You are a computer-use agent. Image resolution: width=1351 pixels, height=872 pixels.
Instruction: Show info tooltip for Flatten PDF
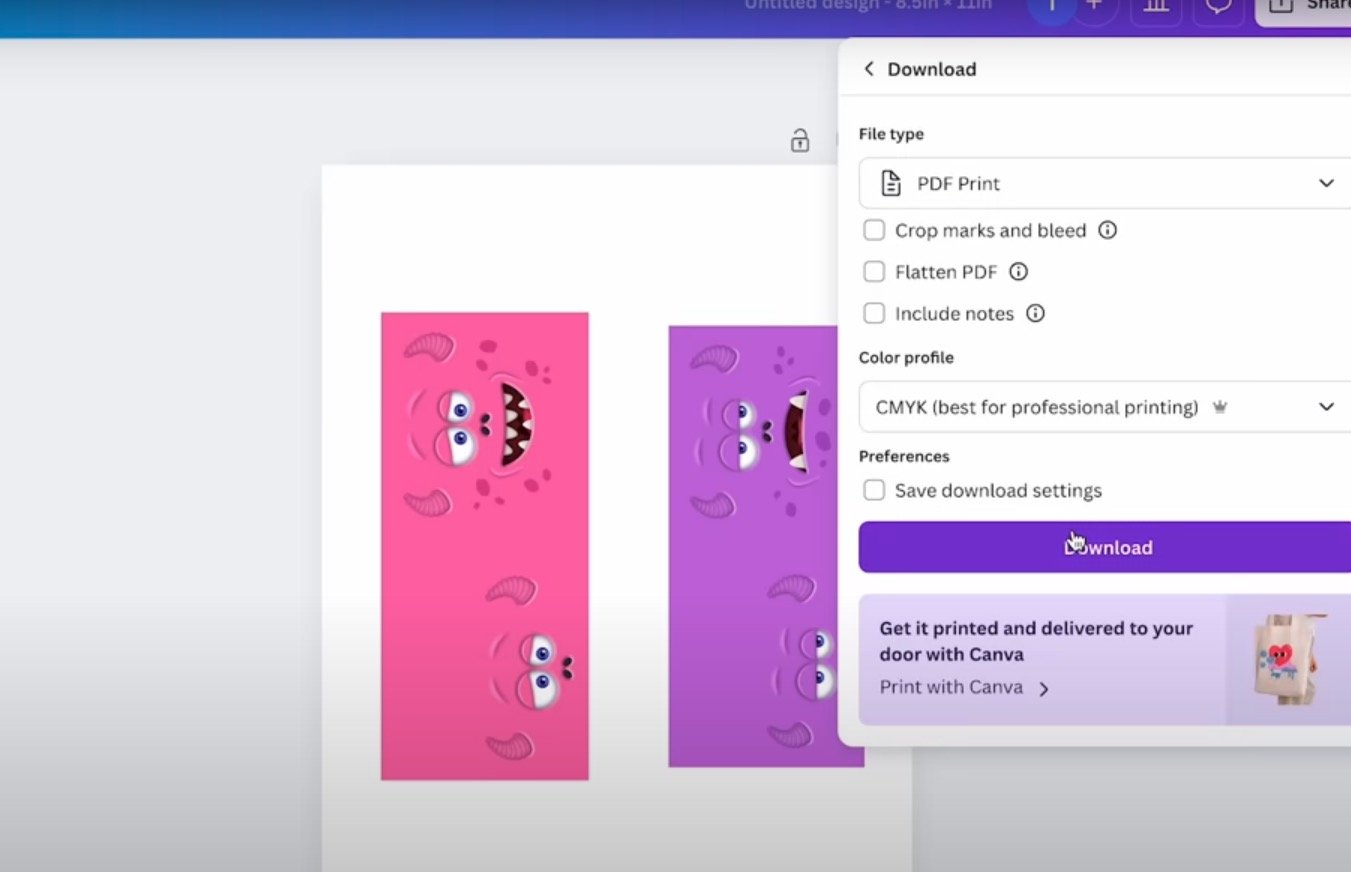coord(1018,272)
